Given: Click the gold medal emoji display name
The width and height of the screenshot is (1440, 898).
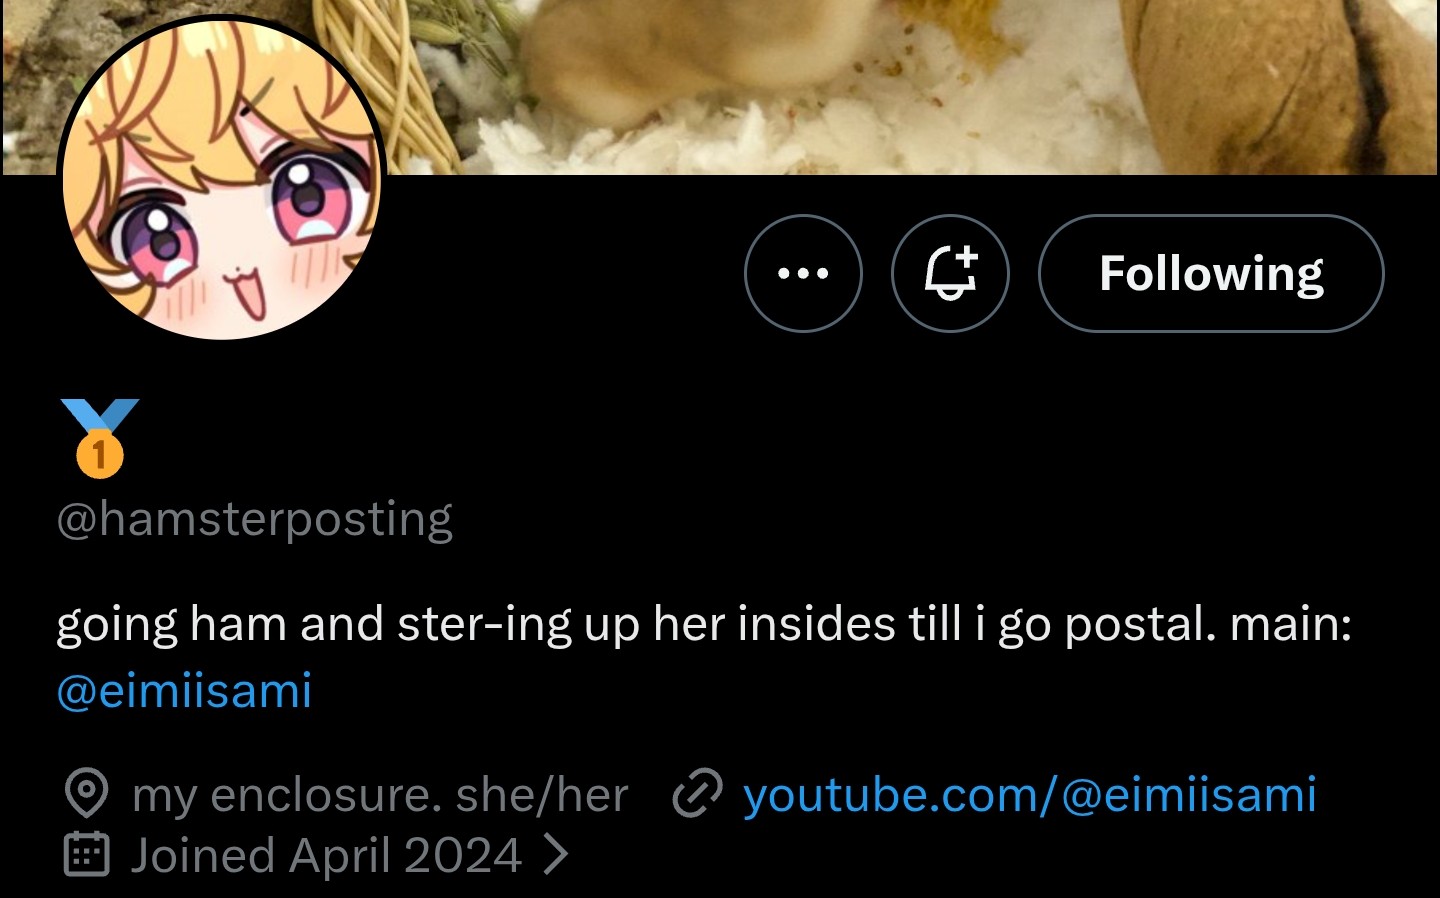Looking at the screenshot, I should point(99,438).
